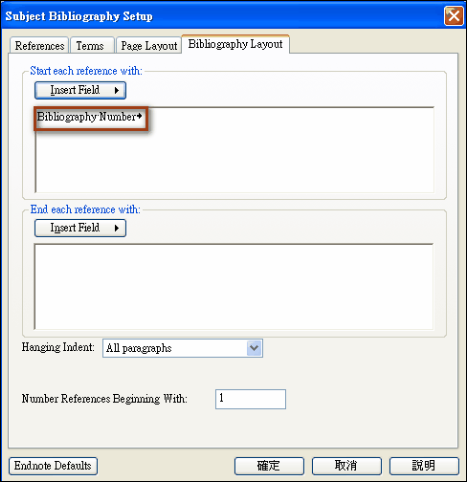Image resolution: width=467 pixels, height=482 pixels.
Task: Confirm with the 確定 button
Action: tap(269, 466)
